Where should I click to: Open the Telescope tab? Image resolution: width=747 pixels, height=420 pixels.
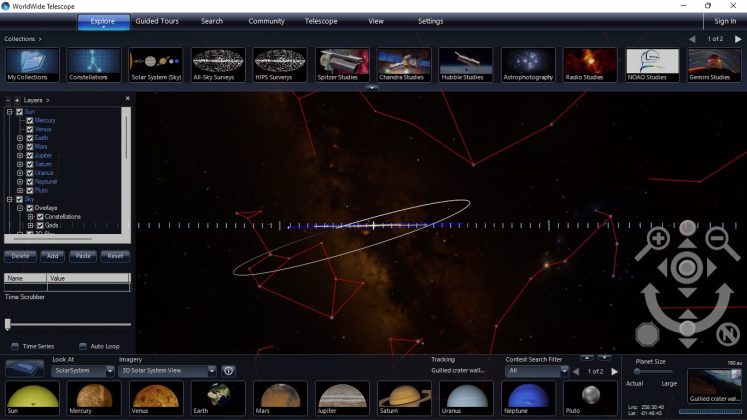321,21
